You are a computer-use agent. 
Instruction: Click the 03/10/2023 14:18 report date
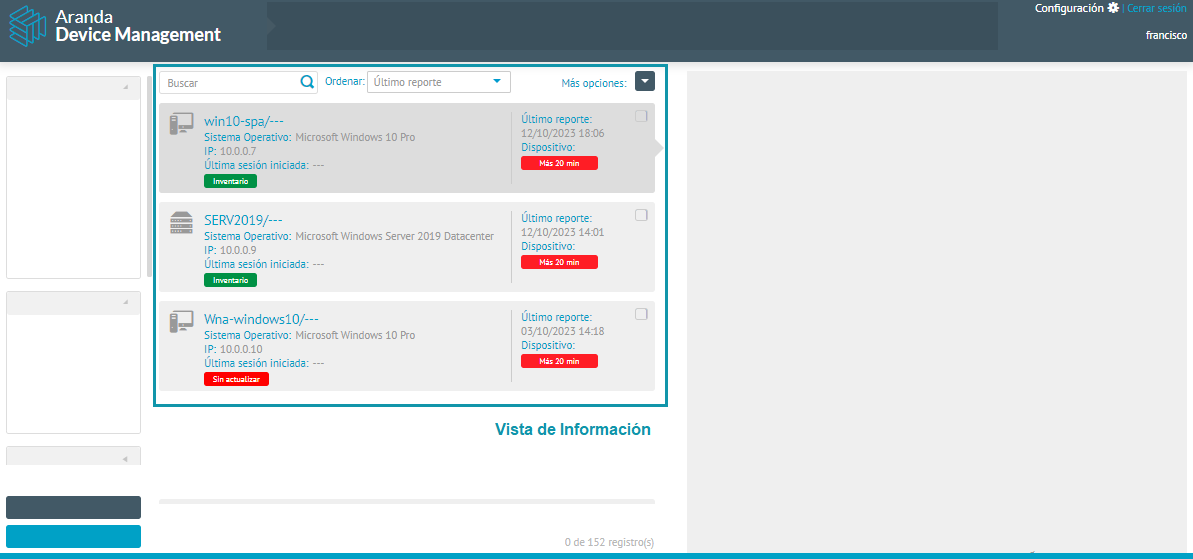point(563,331)
